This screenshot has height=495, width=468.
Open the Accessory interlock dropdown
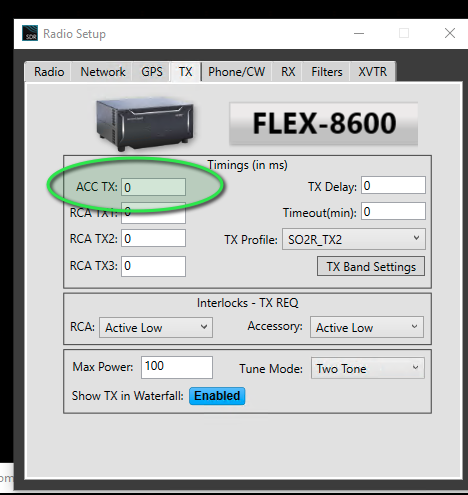[367, 327]
